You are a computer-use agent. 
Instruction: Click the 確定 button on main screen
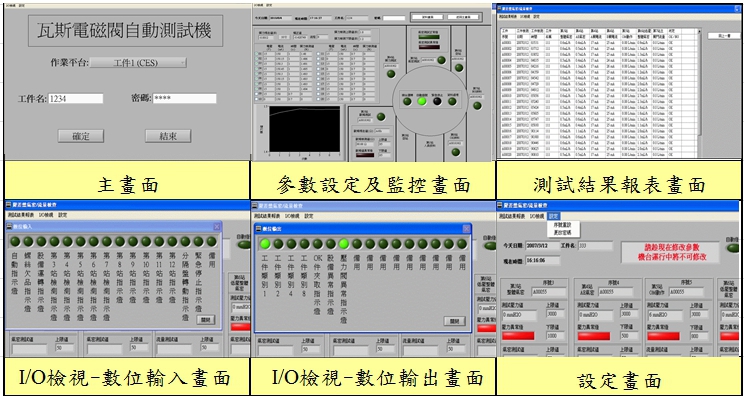click(81, 136)
